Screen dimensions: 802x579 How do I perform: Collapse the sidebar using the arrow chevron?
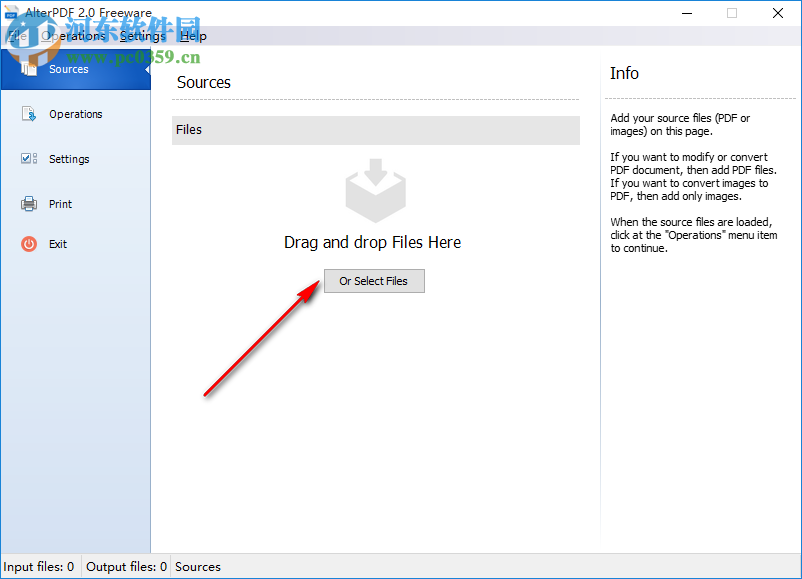click(146, 69)
